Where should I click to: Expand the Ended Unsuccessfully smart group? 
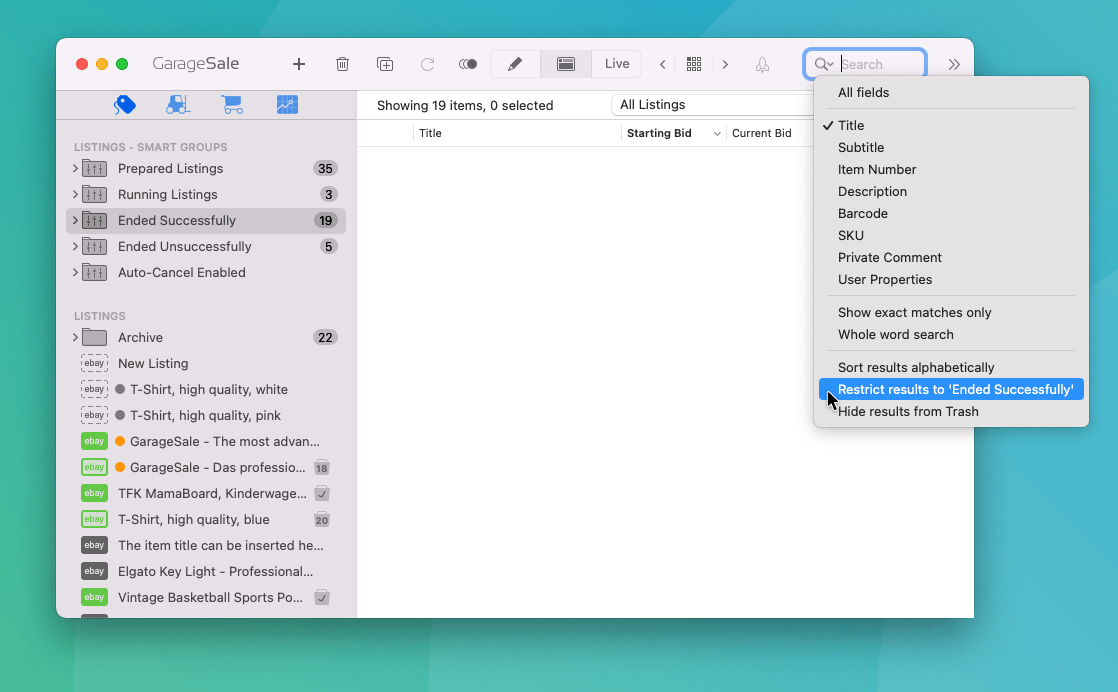click(75, 246)
